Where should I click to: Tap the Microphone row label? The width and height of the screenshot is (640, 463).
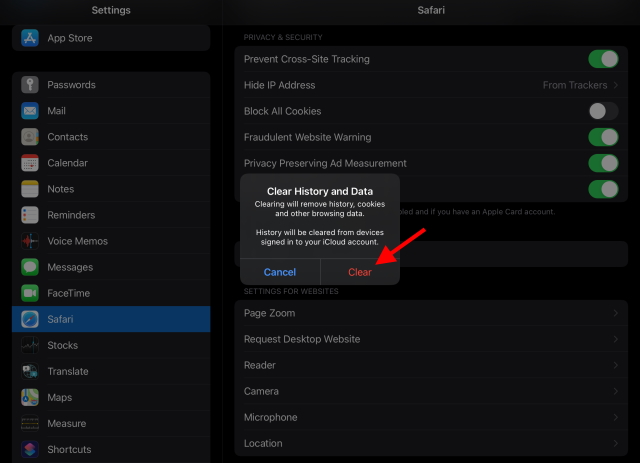pyautogui.click(x=271, y=417)
